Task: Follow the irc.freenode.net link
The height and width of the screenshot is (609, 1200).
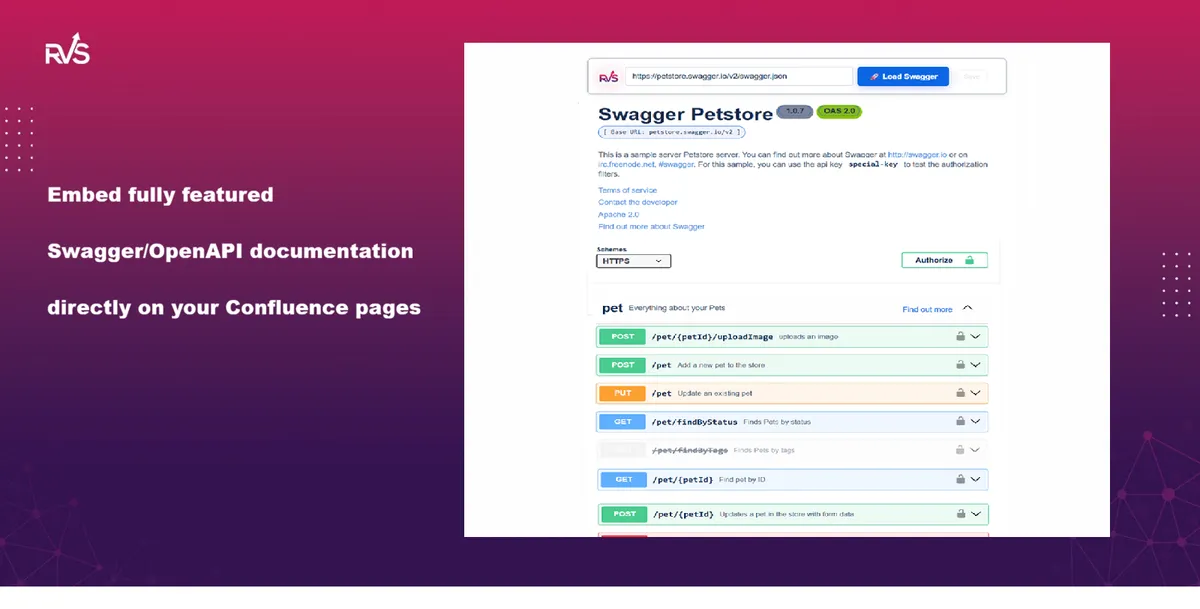Action: point(627,164)
